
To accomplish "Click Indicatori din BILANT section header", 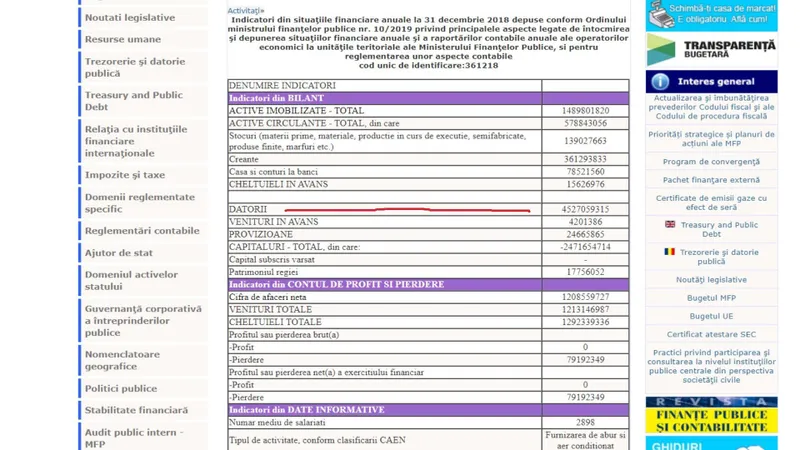I will 276,98.
